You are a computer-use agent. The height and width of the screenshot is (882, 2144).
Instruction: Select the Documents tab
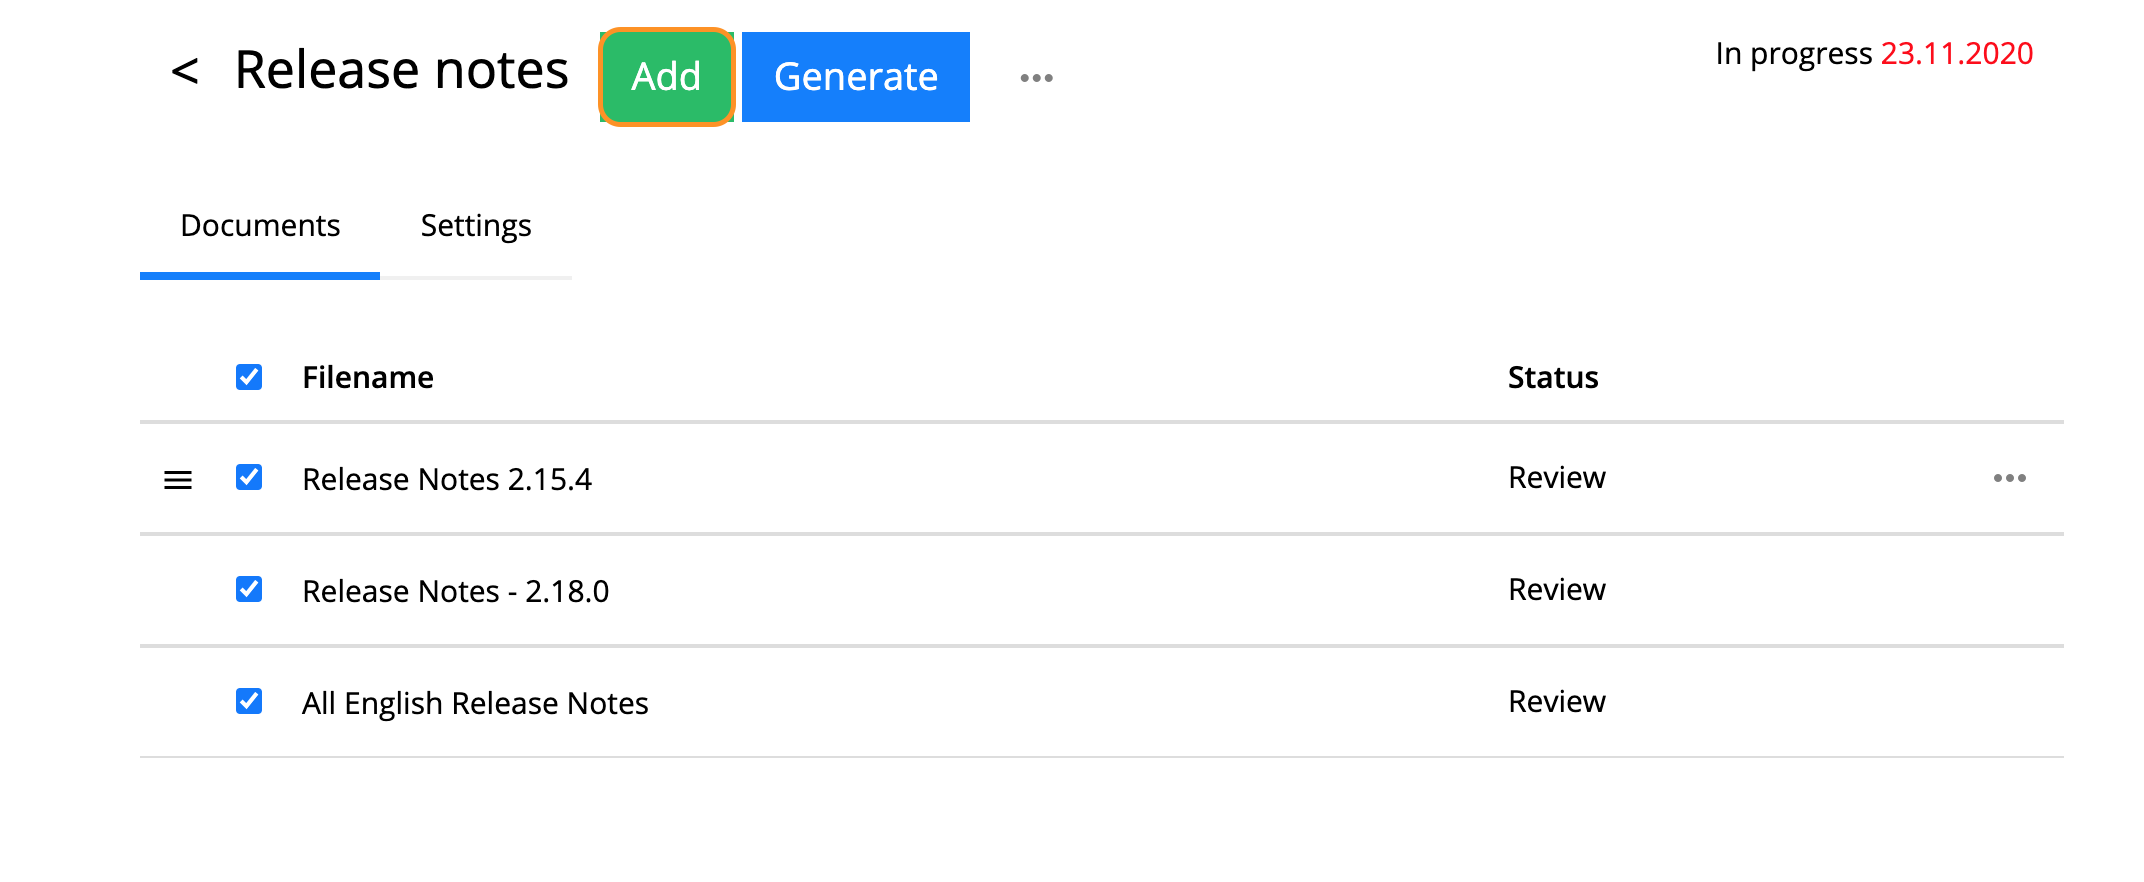(x=260, y=226)
